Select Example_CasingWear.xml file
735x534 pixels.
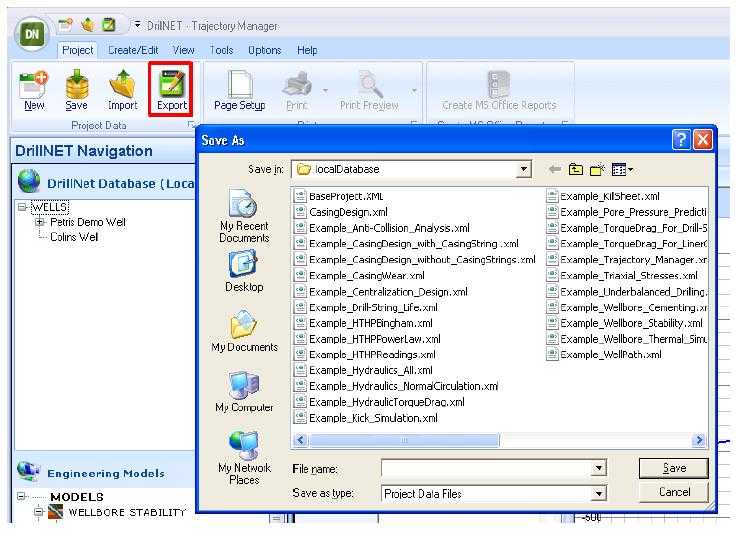[360, 275]
